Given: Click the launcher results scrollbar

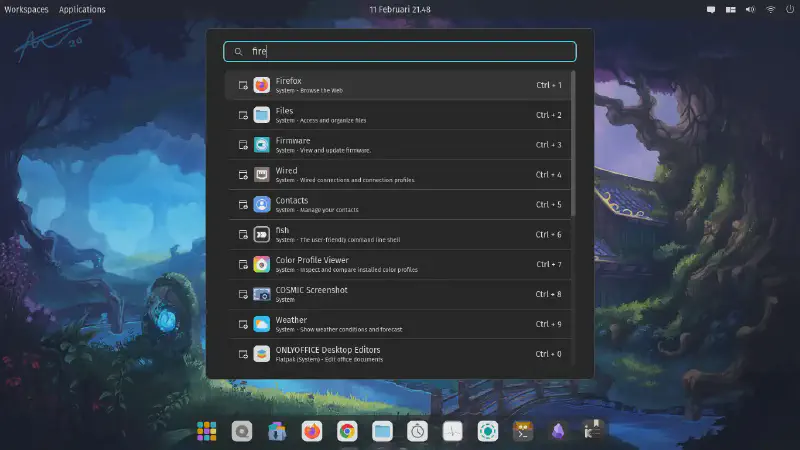Looking at the screenshot, I should point(573,142).
